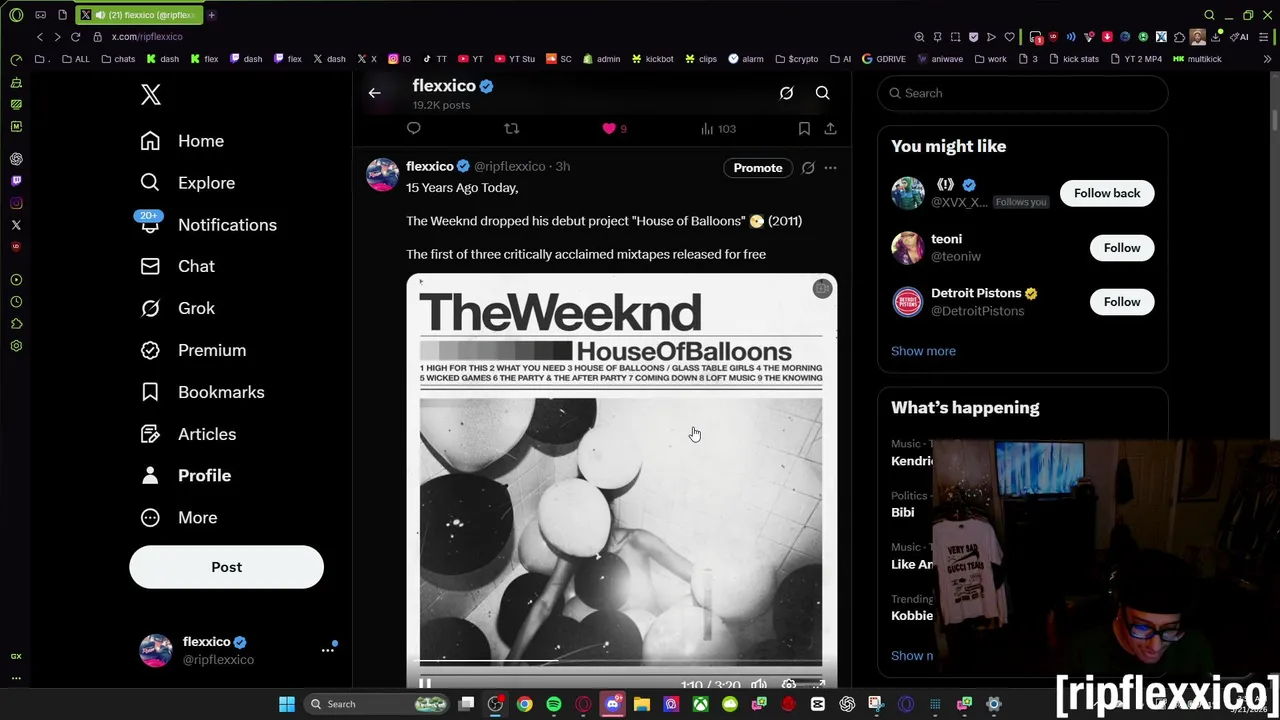This screenshot has width=1280, height=720.
Task: Pause the playing video
Action: tap(425, 685)
